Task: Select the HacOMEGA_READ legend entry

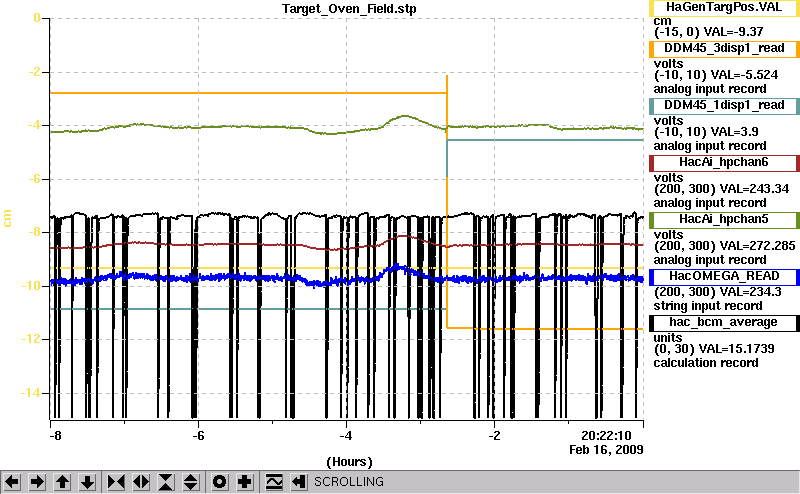Action: (724, 277)
